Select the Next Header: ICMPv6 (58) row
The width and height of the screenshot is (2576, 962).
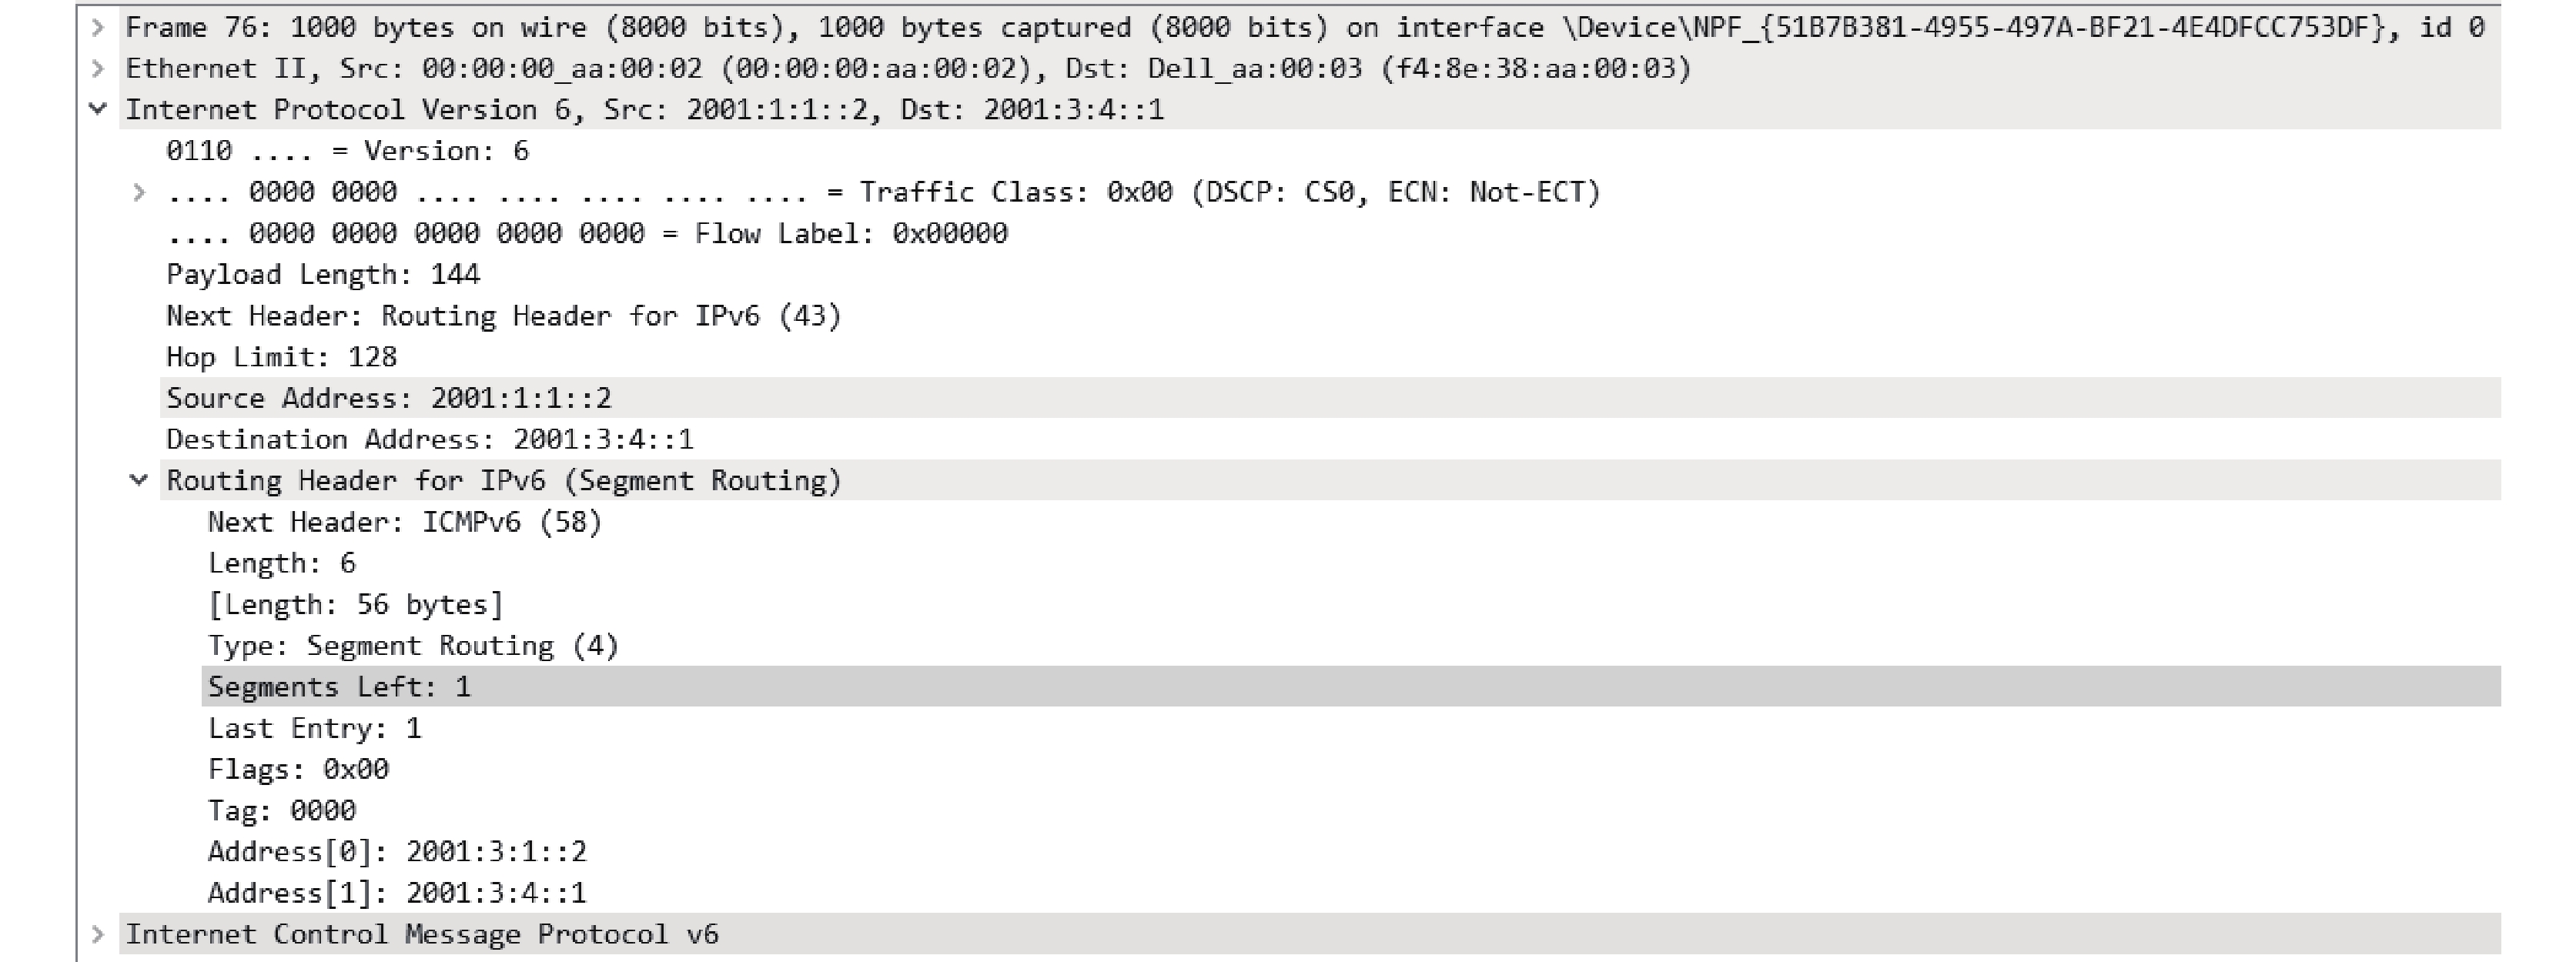(404, 522)
